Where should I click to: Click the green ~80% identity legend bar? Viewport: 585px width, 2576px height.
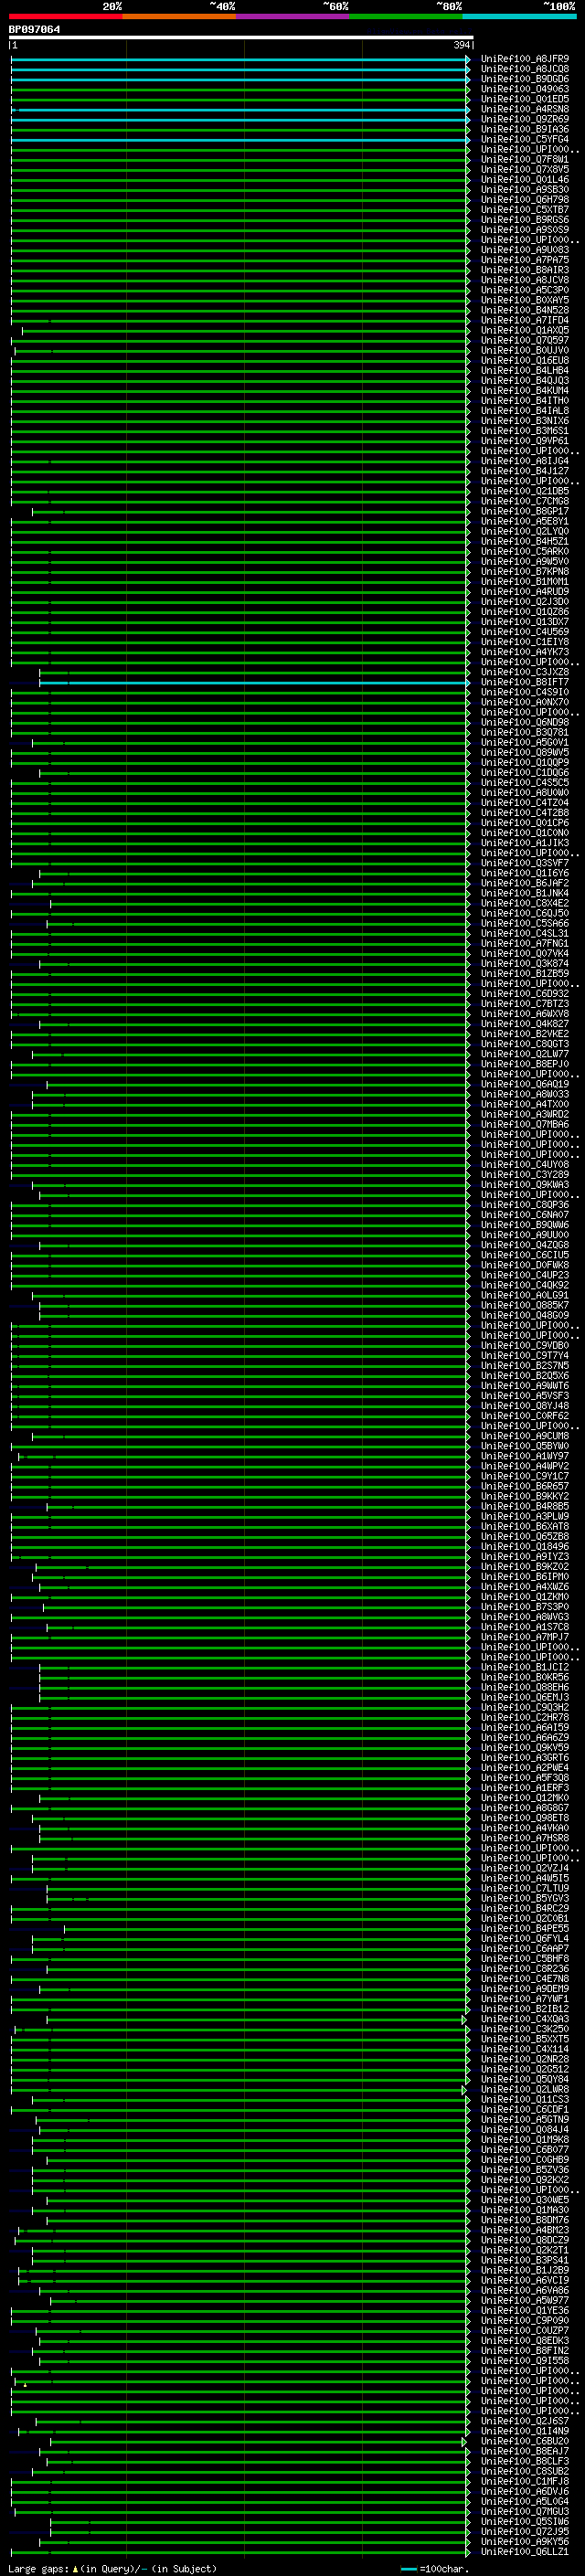coord(405,16)
